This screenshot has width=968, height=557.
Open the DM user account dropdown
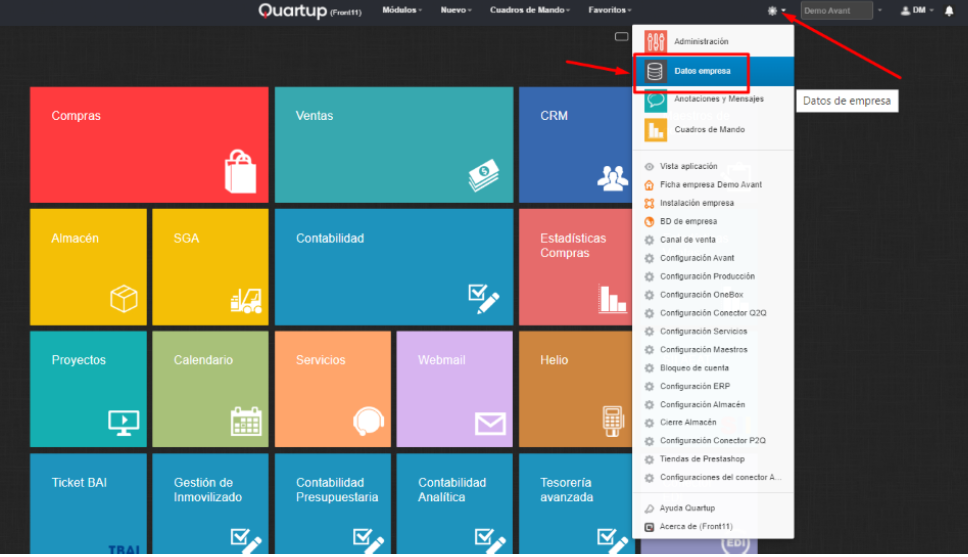917,10
